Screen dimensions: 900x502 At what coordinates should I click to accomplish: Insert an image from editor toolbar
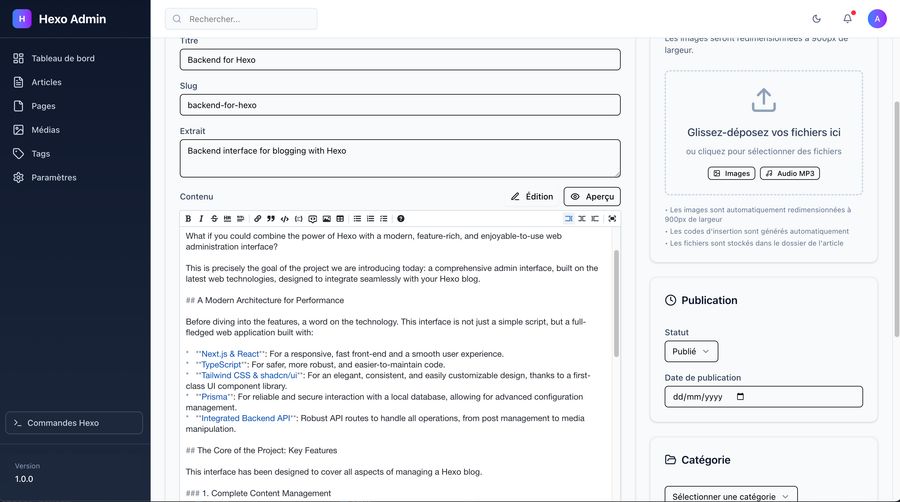[x=327, y=219]
